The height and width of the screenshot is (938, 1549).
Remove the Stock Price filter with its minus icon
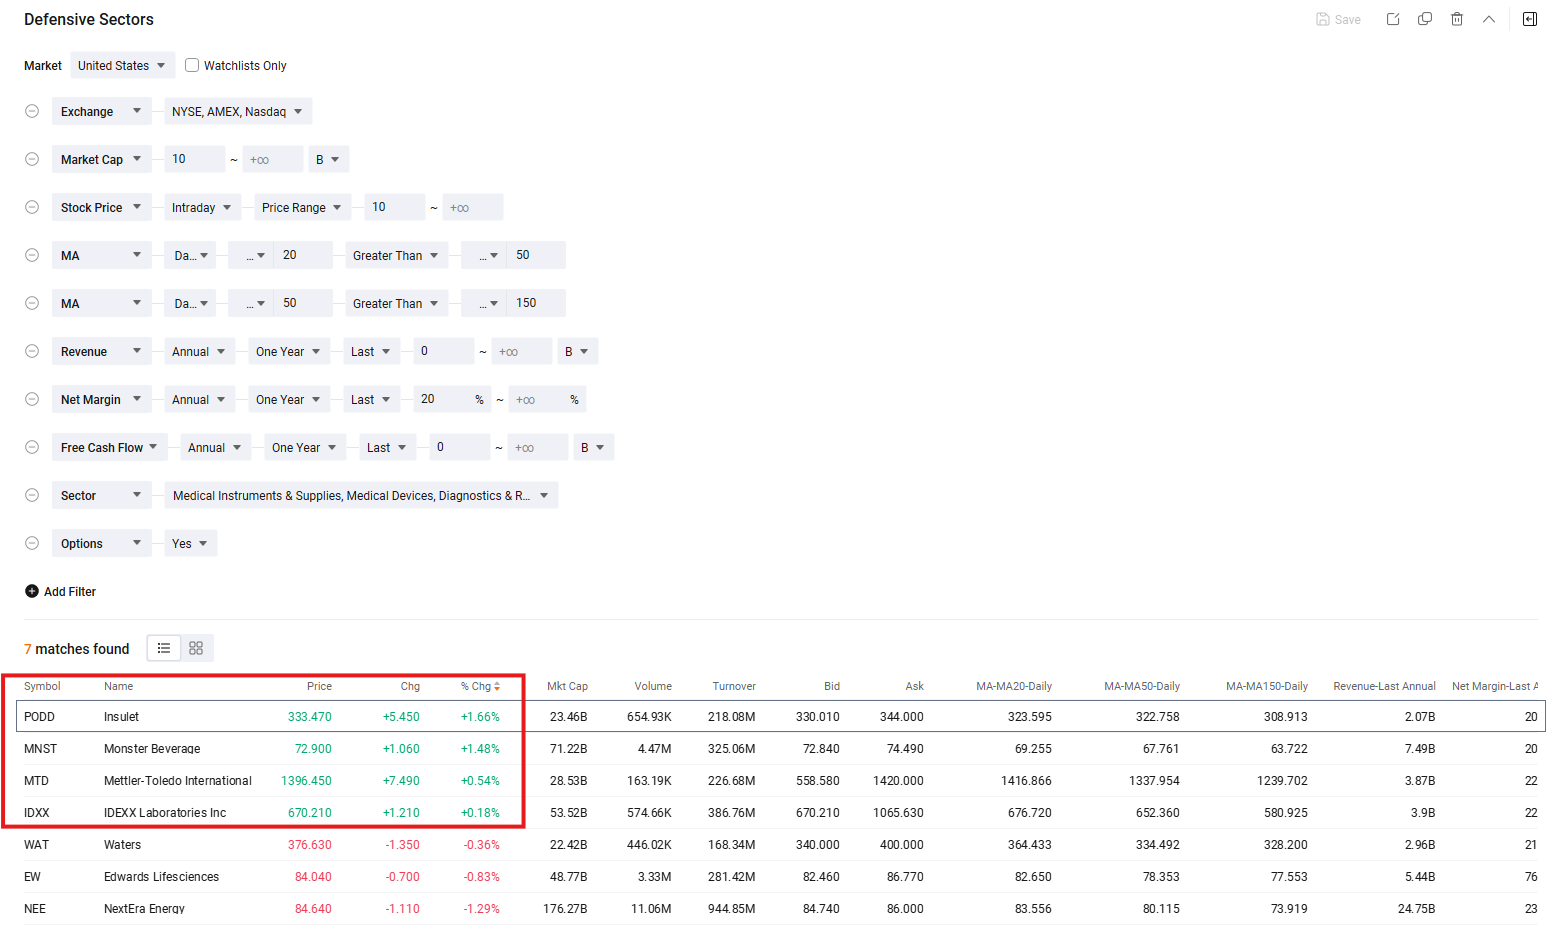[32, 207]
